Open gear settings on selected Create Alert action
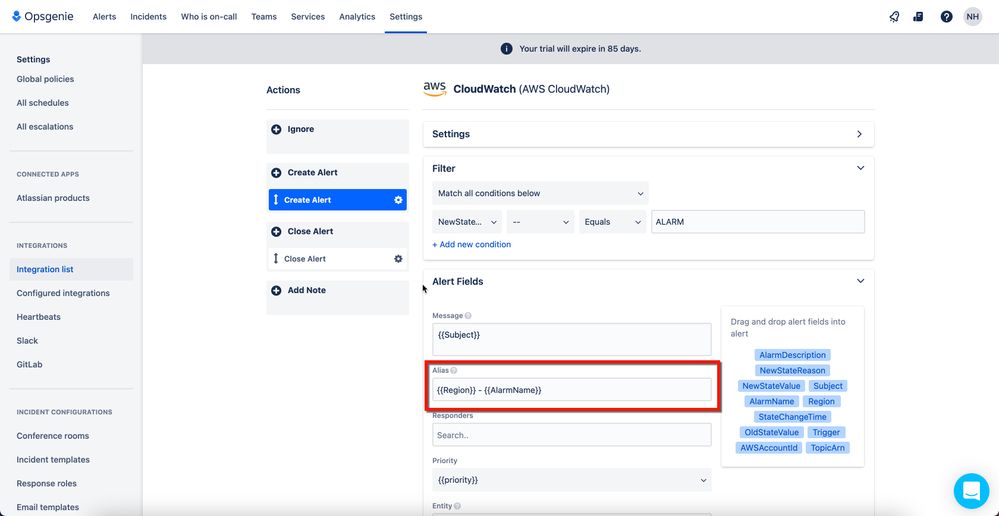Viewport: 999px width, 516px height. tap(398, 200)
